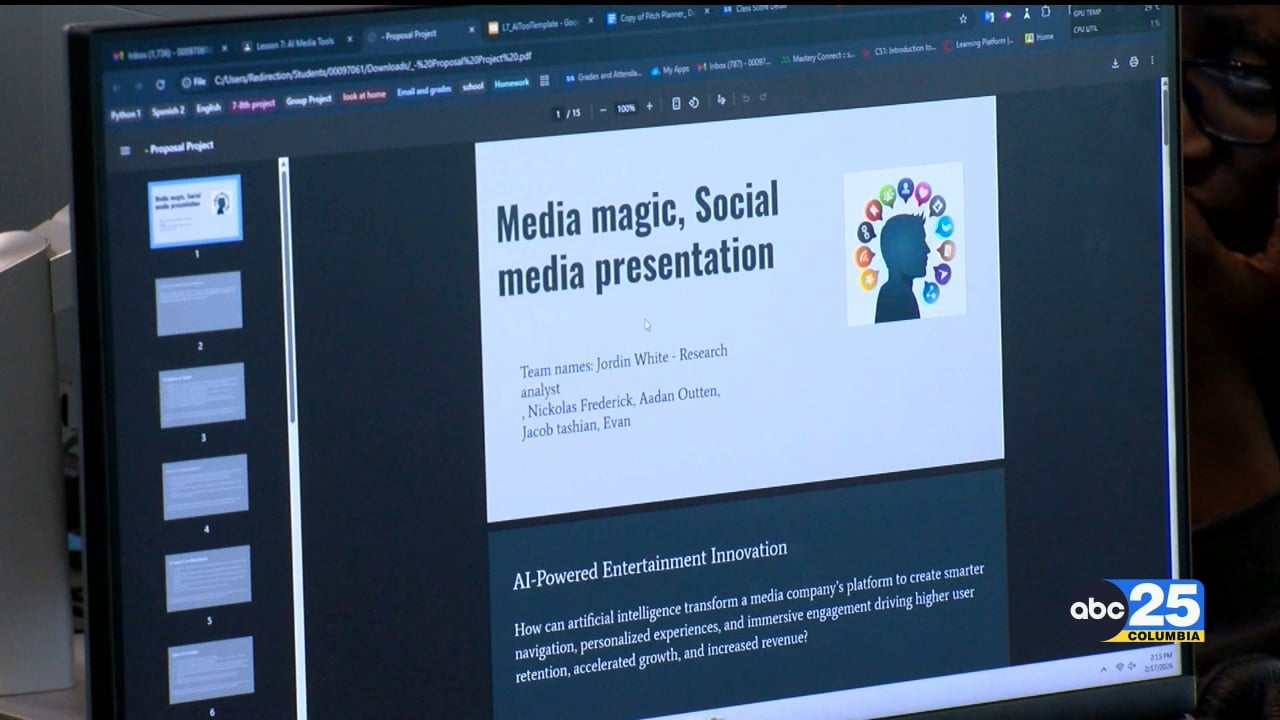Select page 3 thumbnail in sidebar
This screenshot has height=720, width=1280.
click(202, 395)
